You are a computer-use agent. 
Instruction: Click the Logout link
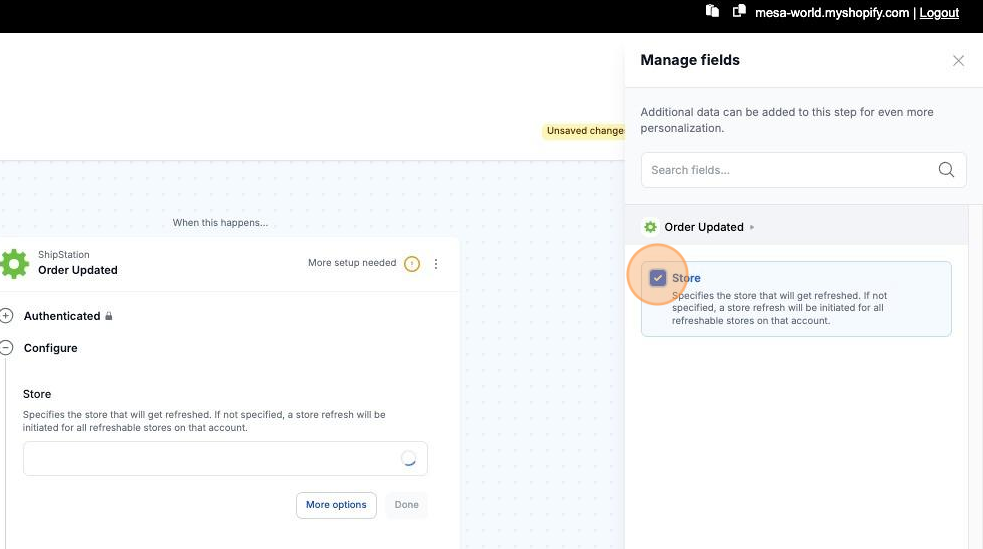click(939, 13)
